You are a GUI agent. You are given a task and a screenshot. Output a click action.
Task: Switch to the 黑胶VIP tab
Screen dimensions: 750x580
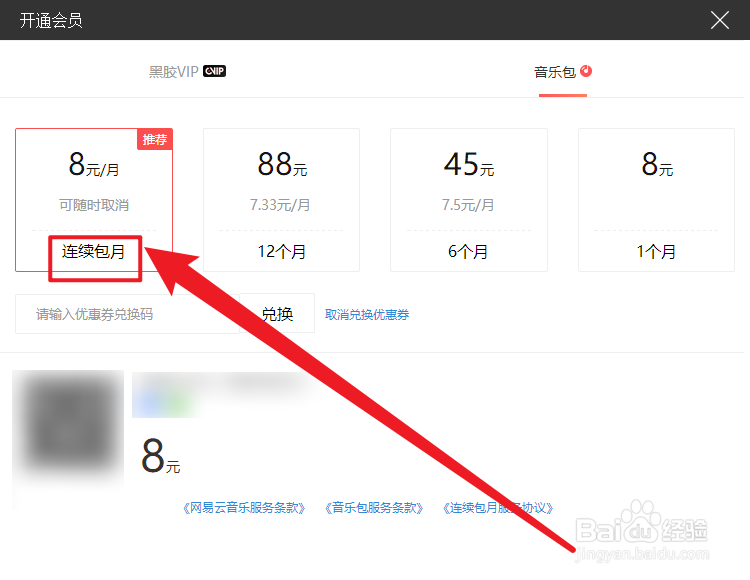(187, 72)
